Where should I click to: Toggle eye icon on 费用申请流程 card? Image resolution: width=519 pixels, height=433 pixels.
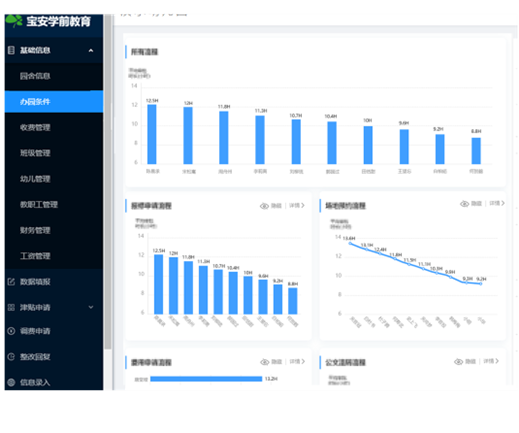click(265, 362)
